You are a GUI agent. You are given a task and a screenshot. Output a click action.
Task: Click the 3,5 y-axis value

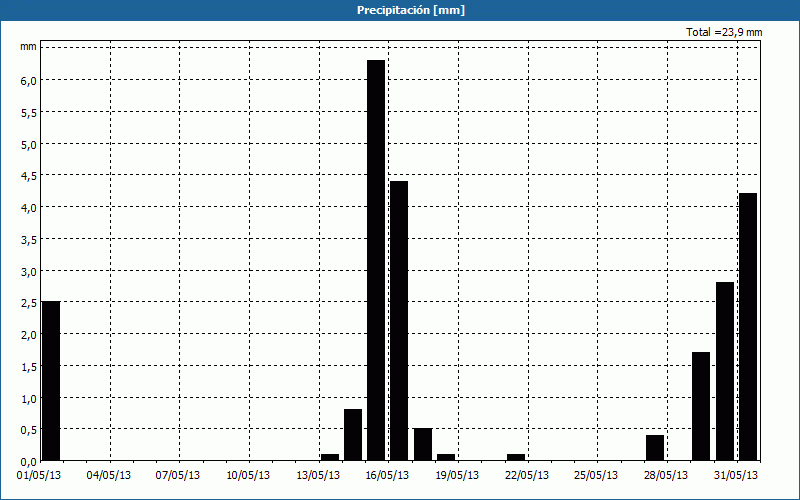coord(29,240)
